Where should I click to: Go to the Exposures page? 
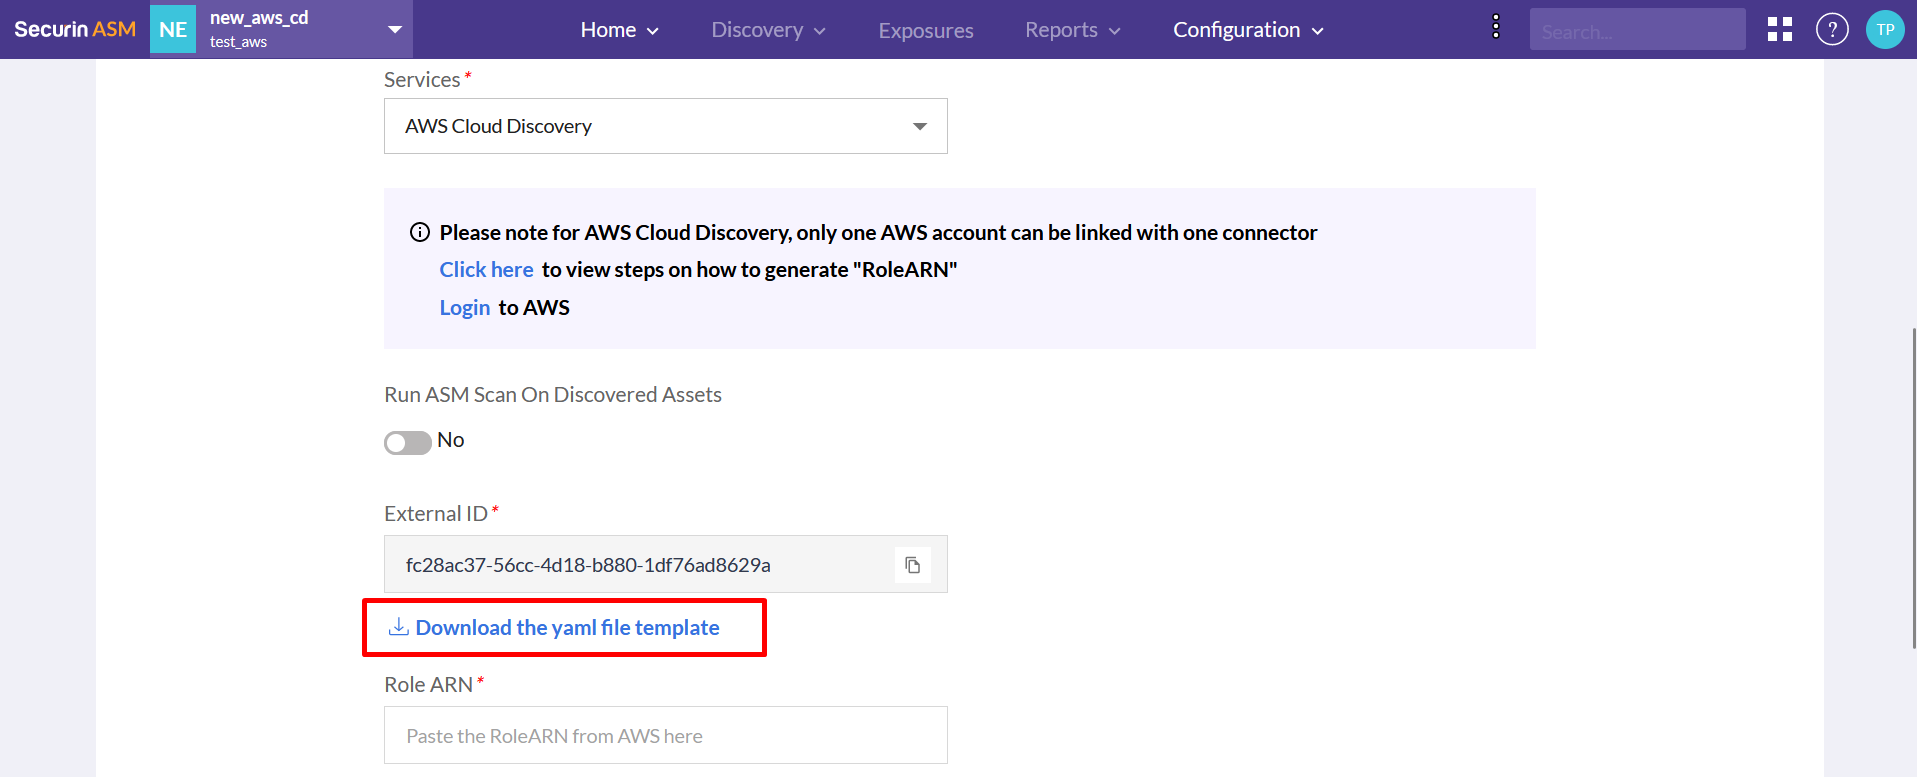click(926, 31)
